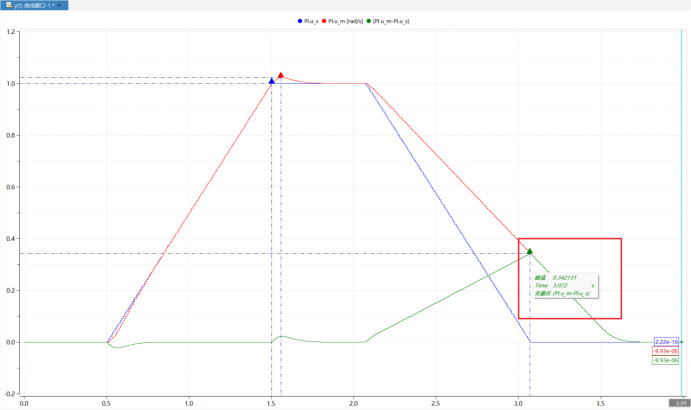Select the Pl.u_m [rad/s] legend label
This screenshot has height=410, width=691.
point(346,21)
